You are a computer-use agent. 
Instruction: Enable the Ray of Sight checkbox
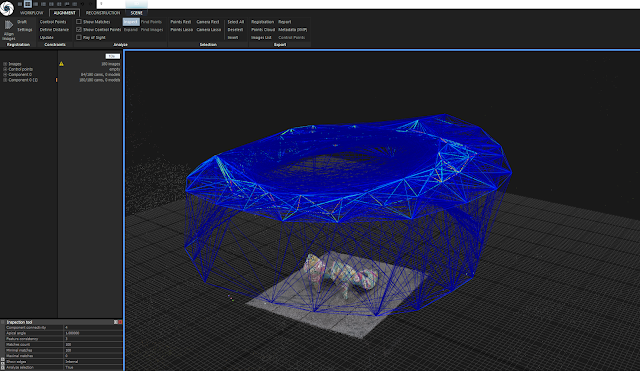point(79,37)
